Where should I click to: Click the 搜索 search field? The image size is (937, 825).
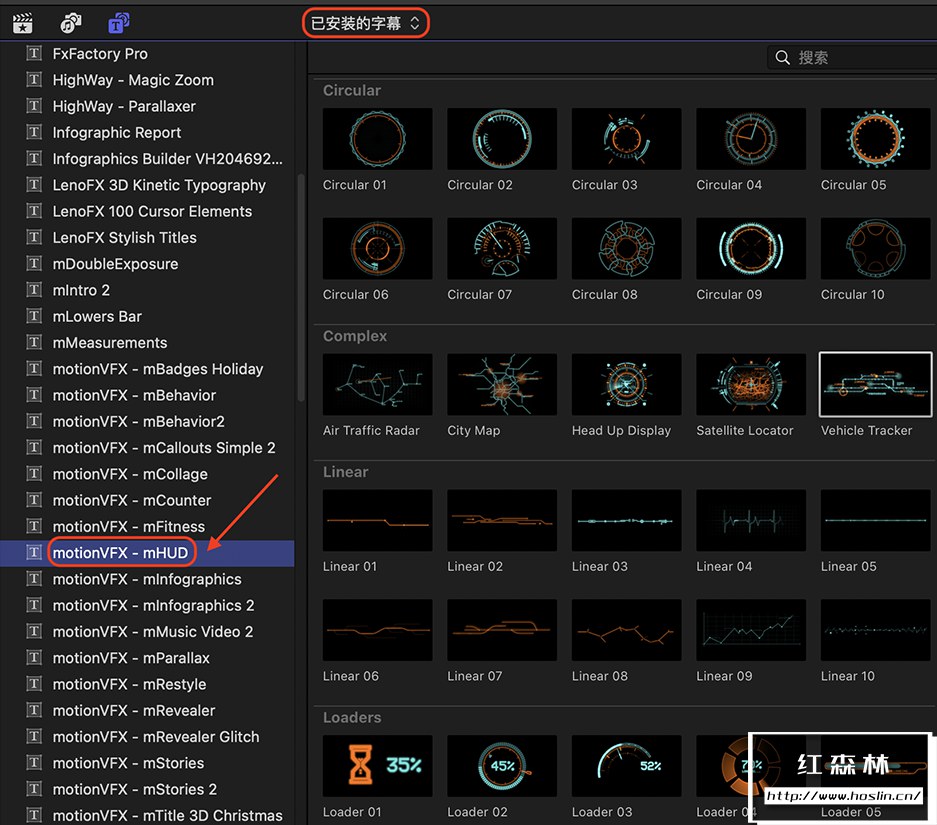pyautogui.click(x=852, y=57)
